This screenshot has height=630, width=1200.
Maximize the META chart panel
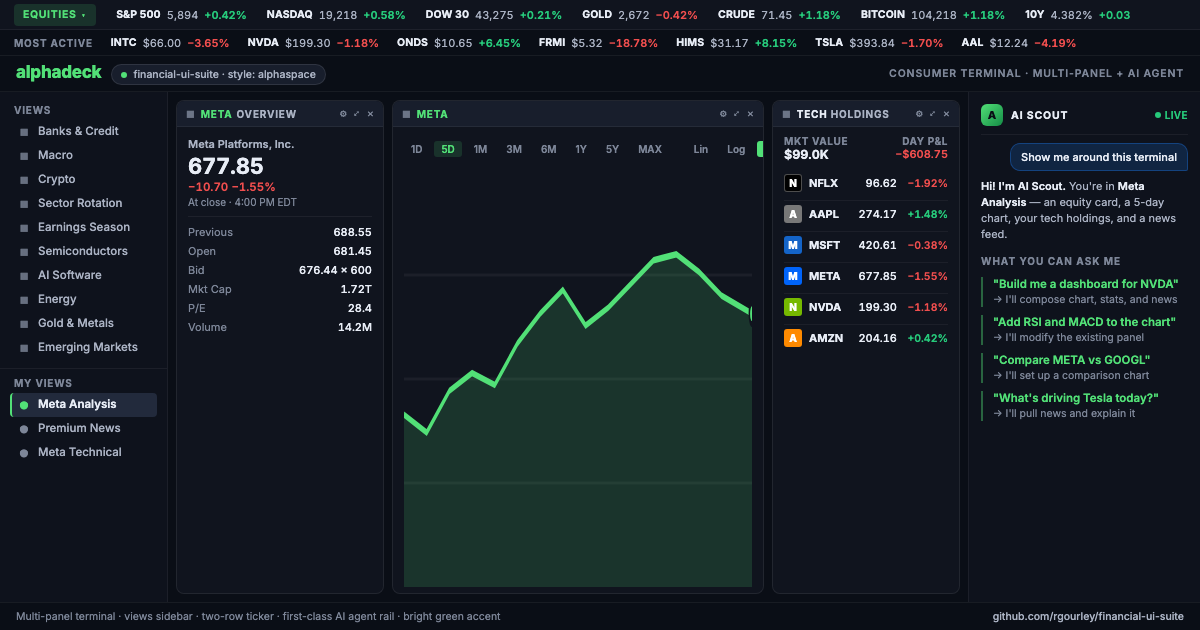[737, 114]
